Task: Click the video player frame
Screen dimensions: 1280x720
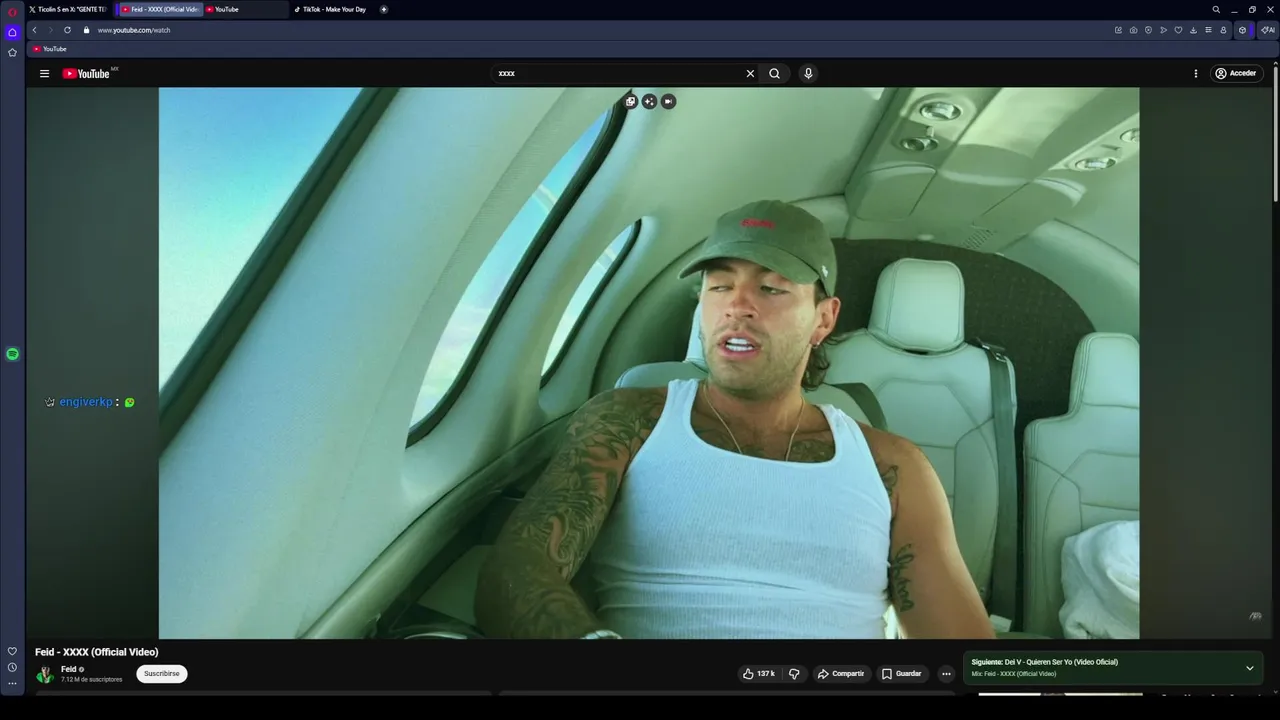Action: point(648,363)
